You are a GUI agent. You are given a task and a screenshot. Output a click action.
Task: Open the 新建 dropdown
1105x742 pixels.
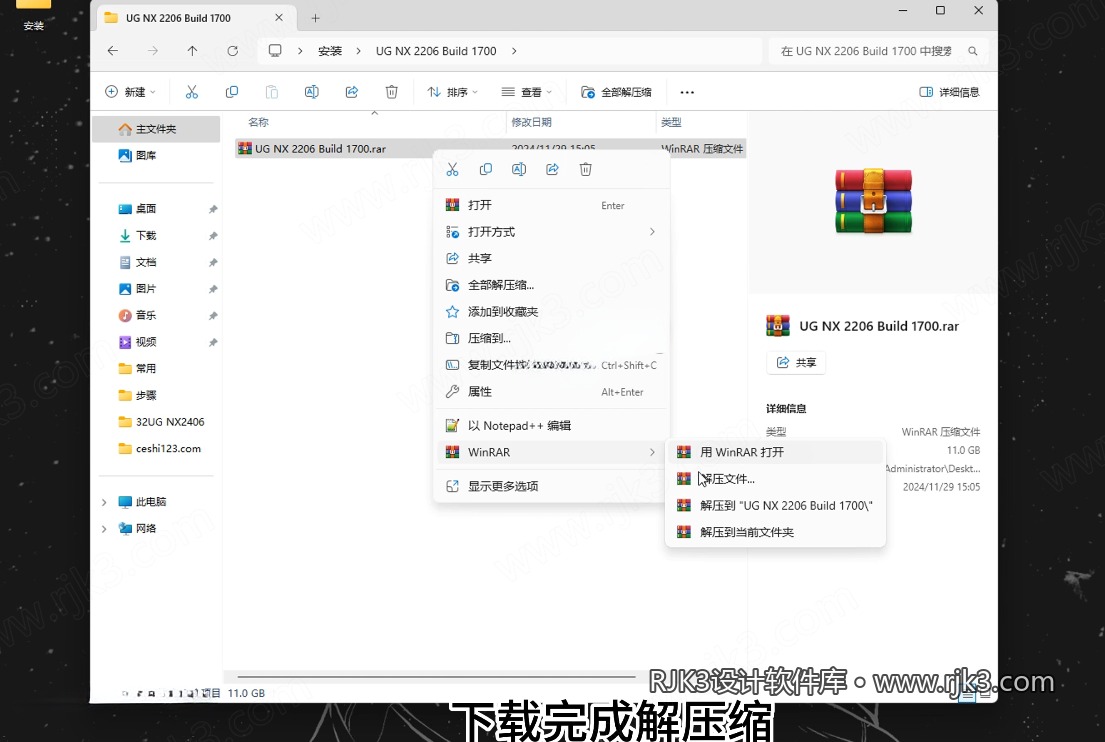tap(130, 92)
